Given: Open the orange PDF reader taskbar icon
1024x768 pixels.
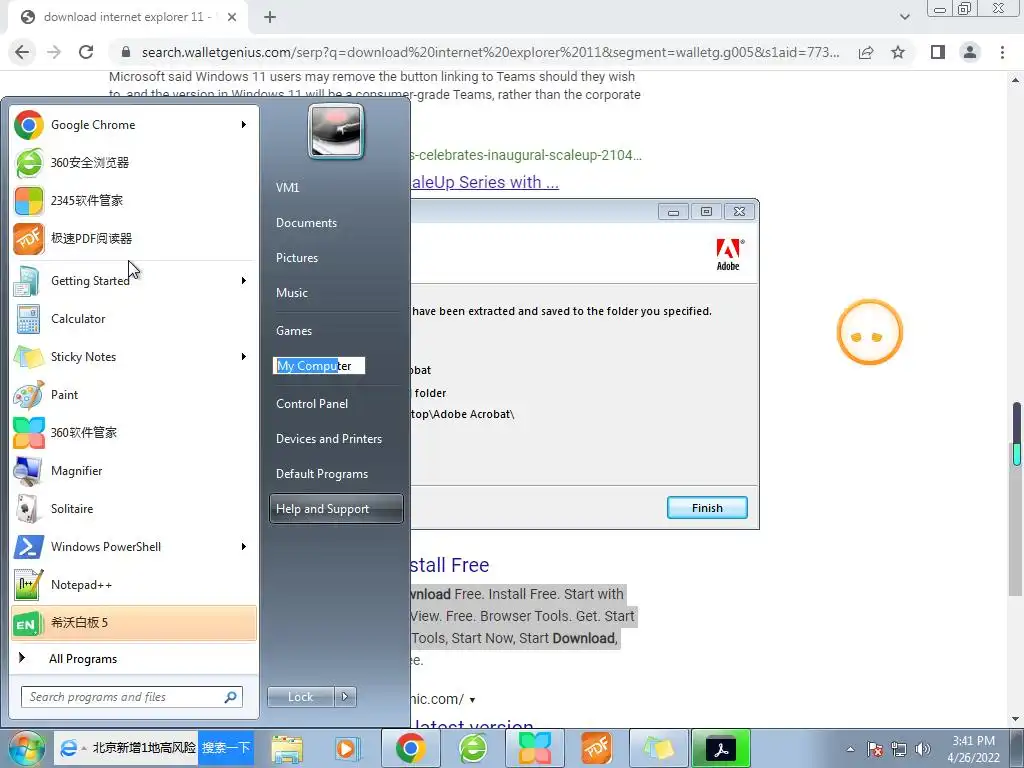Looking at the screenshot, I should 596,748.
